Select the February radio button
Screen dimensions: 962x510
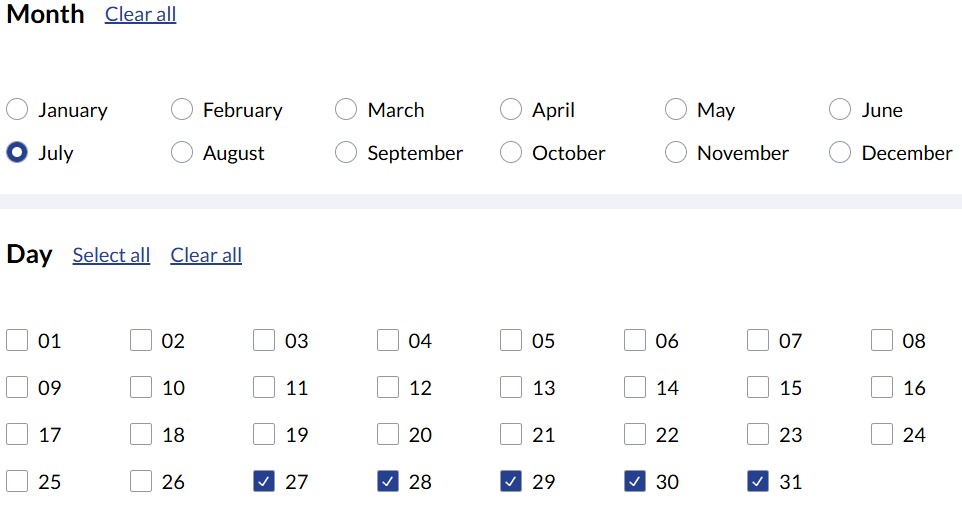click(x=182, y=110)
